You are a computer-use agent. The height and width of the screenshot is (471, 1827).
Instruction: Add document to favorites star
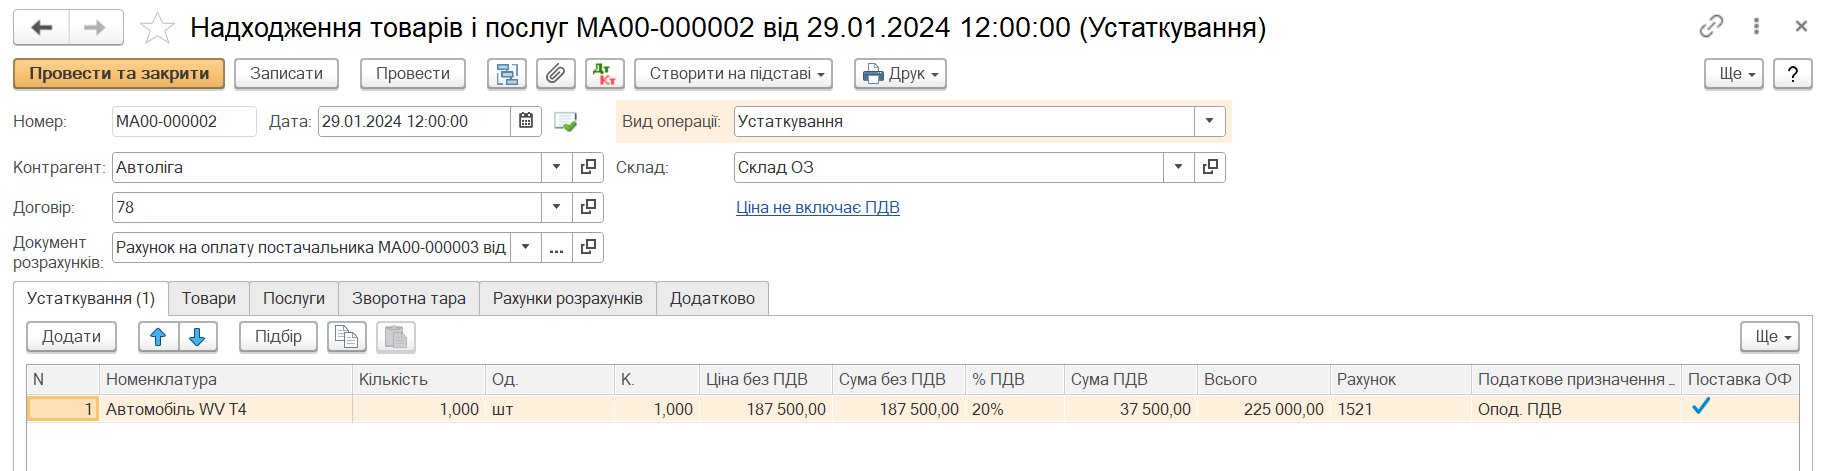[x=157, y=28]
